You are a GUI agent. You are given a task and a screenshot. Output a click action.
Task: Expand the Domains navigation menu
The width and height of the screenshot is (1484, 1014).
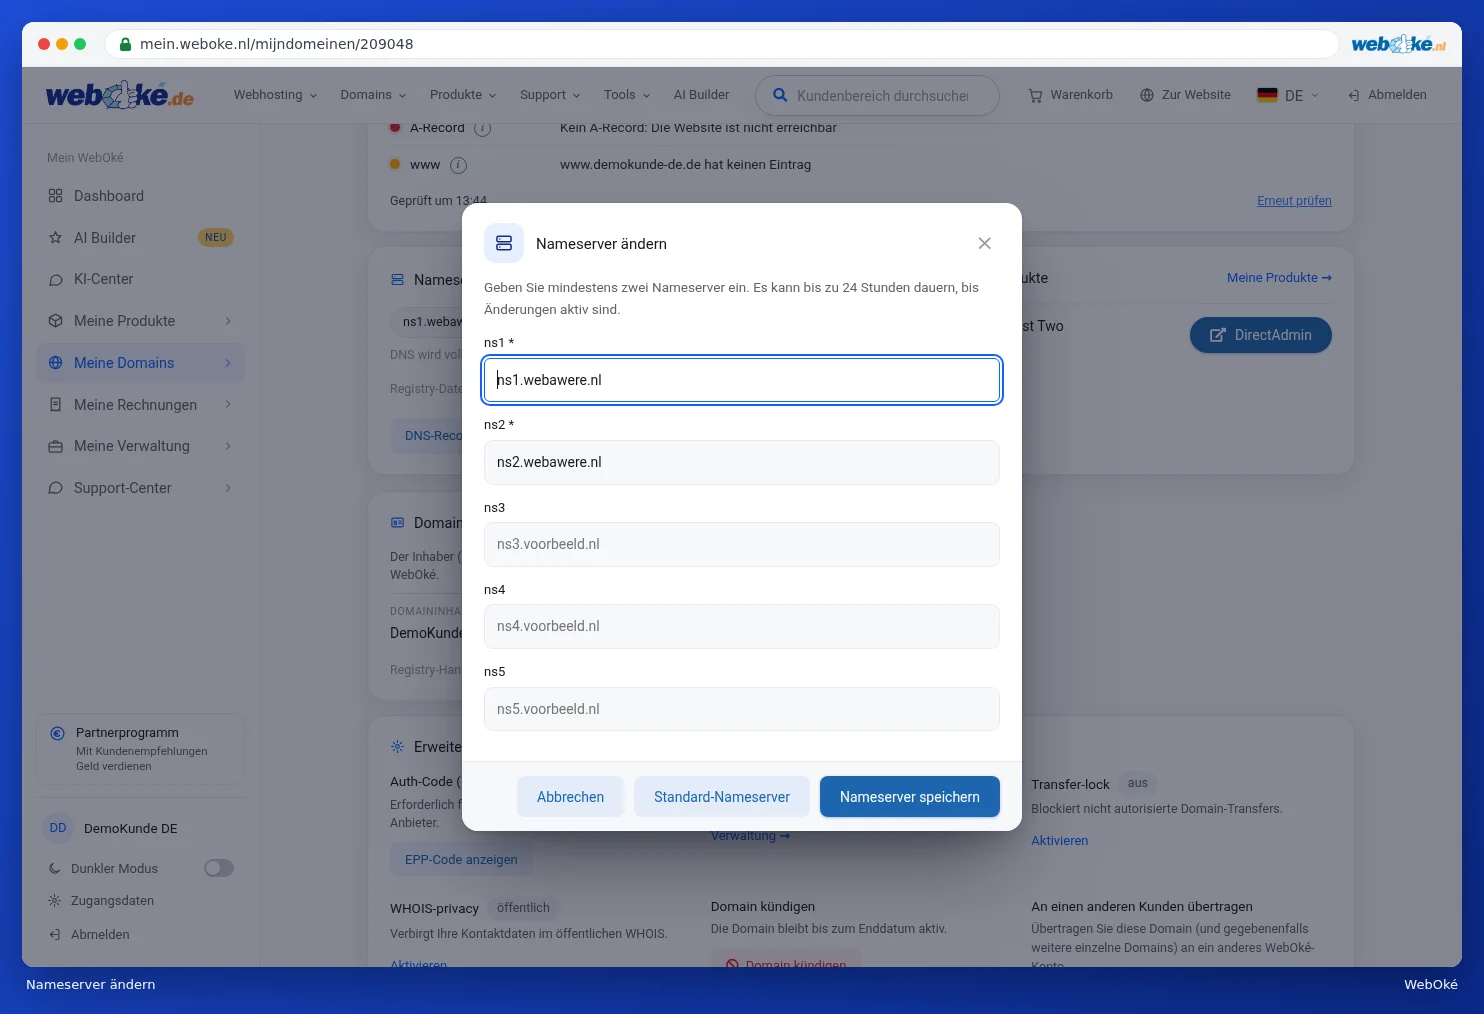pos(373,95)
